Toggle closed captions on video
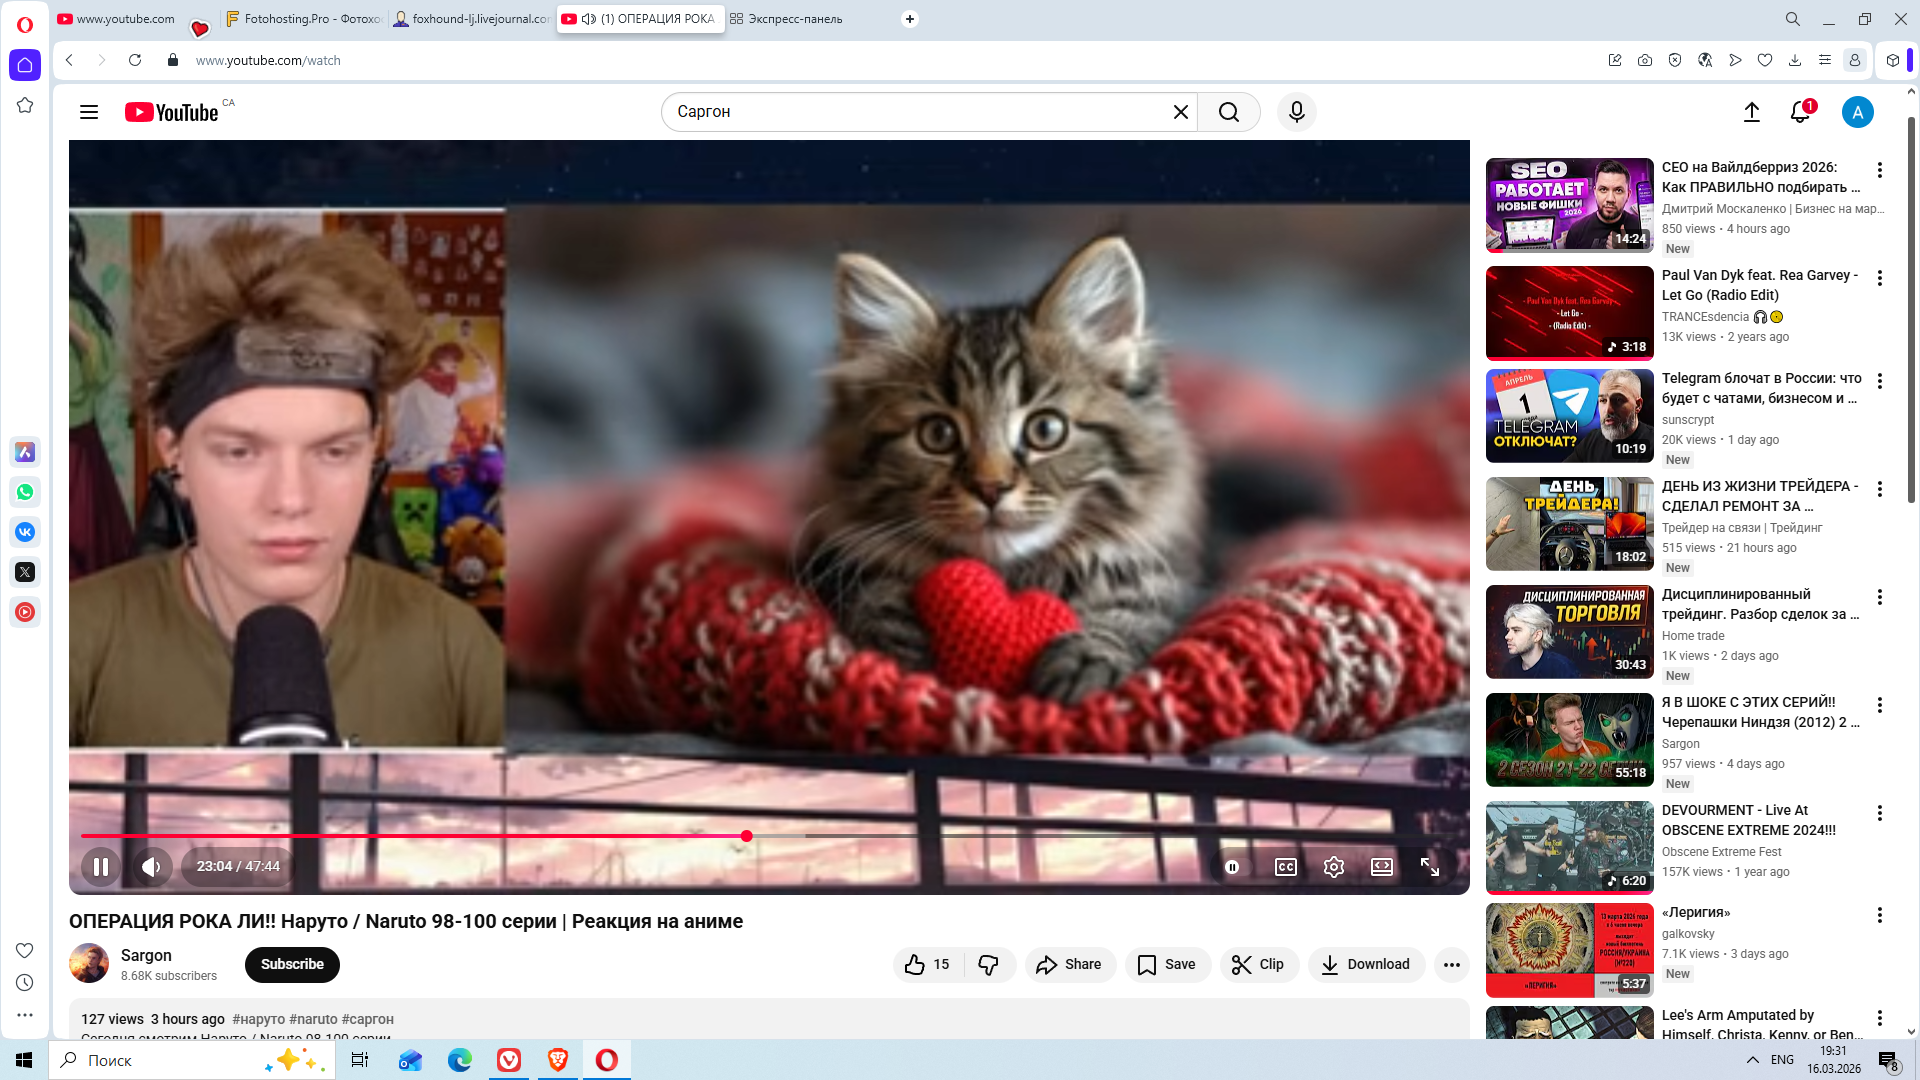This screenshot has width=1920, height=1080. point(1286,867)
